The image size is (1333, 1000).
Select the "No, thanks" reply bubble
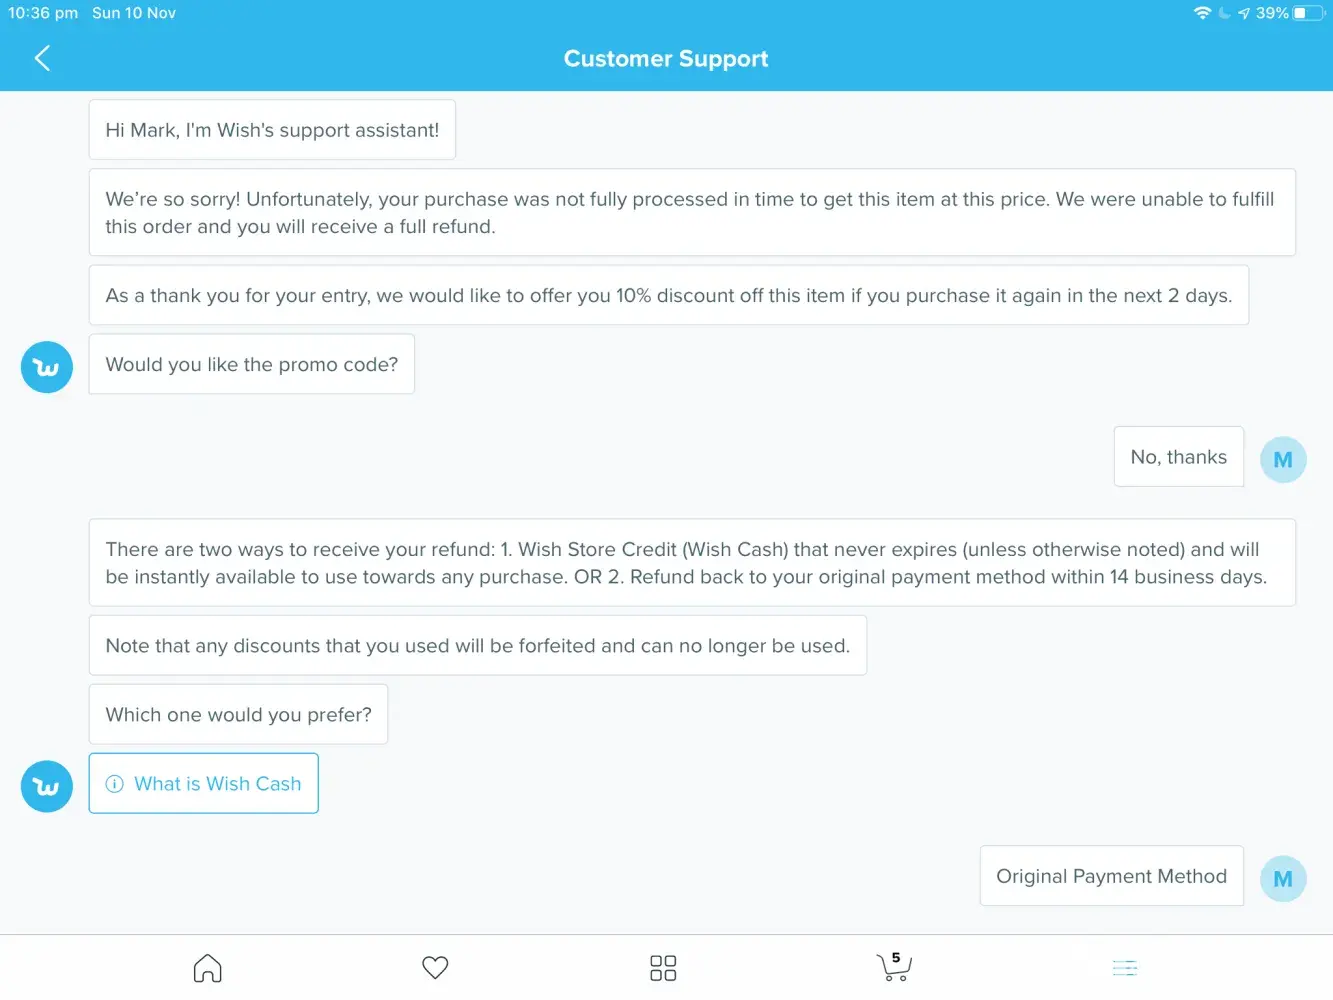pos(1178,457)
